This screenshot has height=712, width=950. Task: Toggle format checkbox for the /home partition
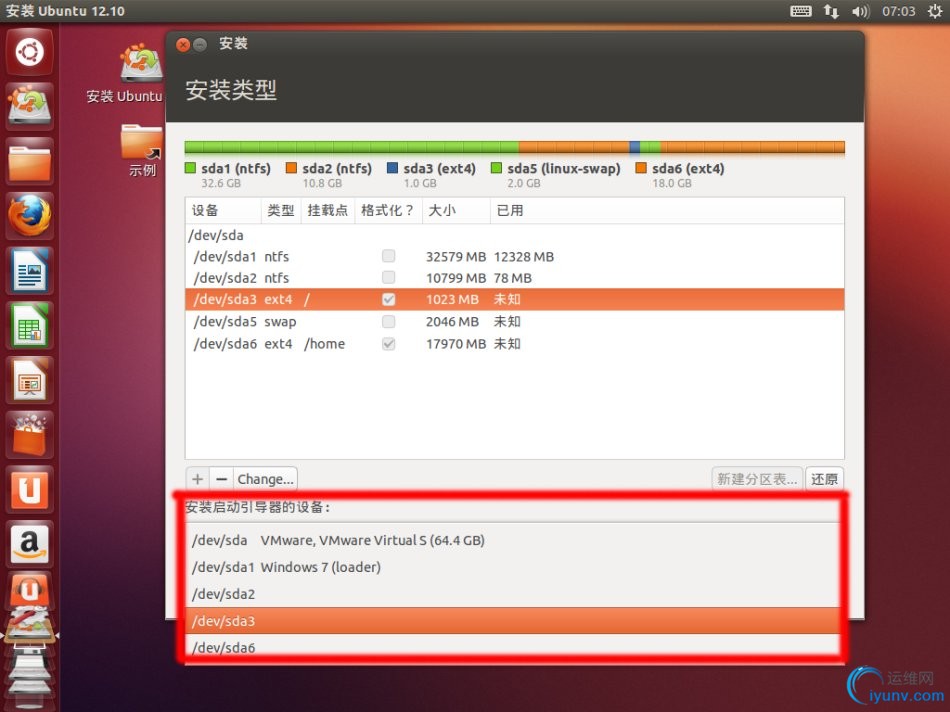pos(388,344)
